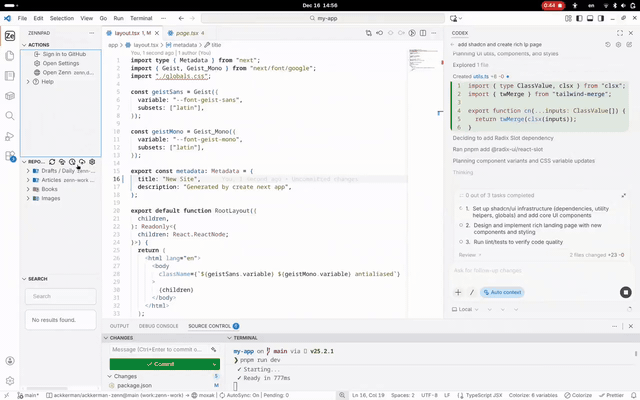Collapse the Changes group in source control
This screenshot has height=400, width=640.
(110, 376)
